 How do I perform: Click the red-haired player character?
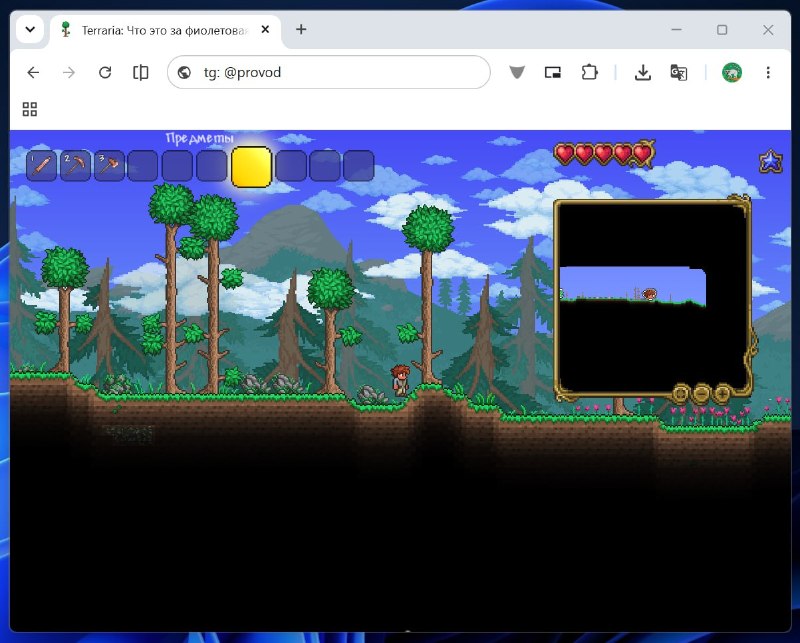(400, 380)
